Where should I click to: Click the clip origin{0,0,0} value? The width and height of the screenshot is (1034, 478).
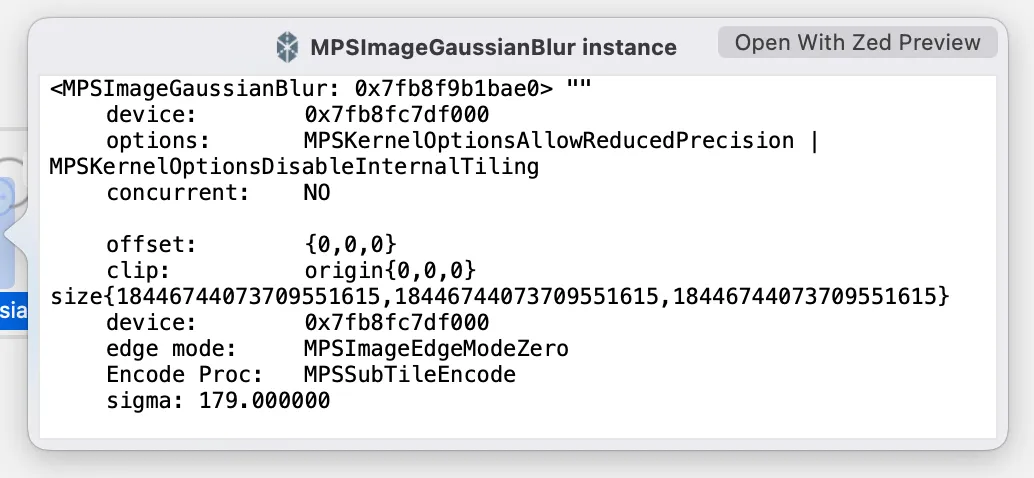click(389, 270)
